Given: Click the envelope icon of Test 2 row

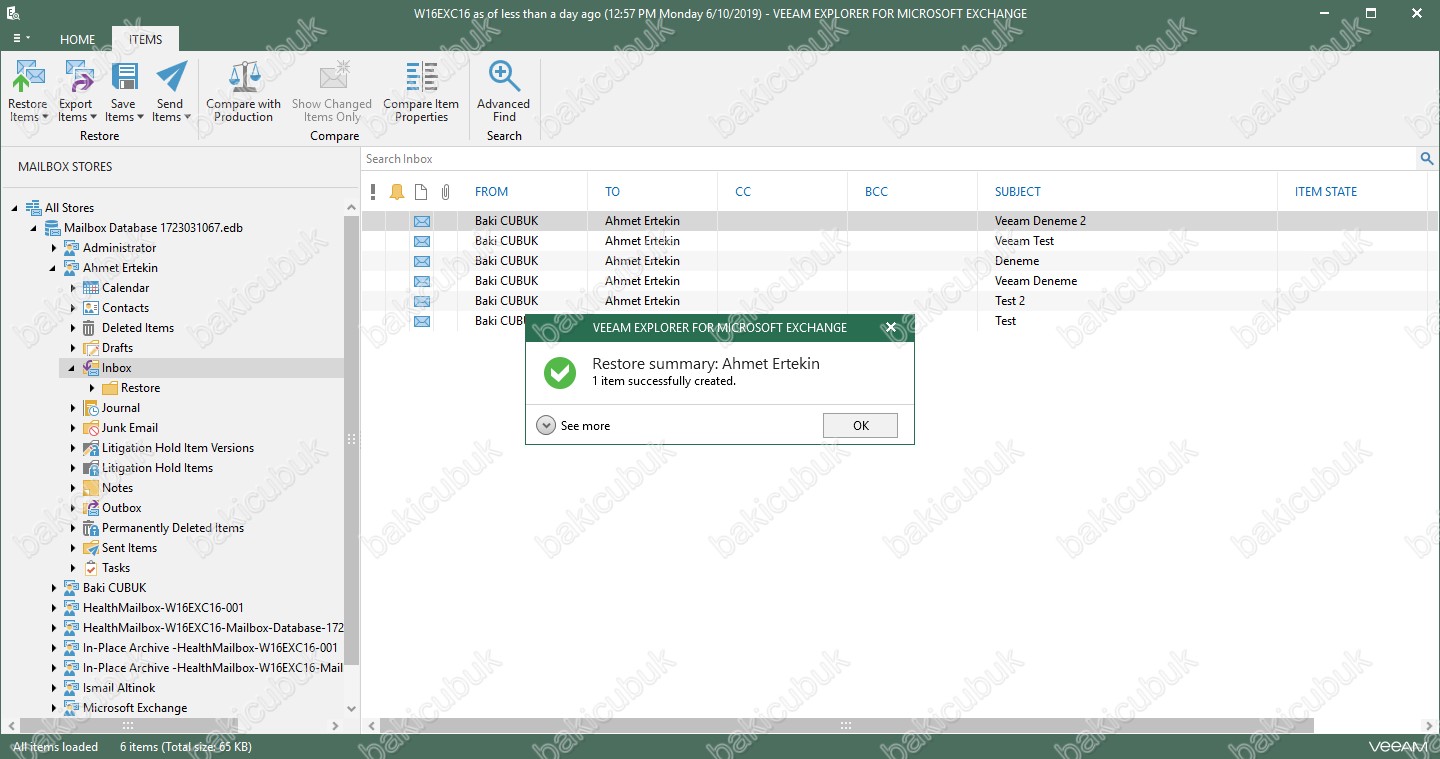Looking at the screenshot, I should point(422,301).
